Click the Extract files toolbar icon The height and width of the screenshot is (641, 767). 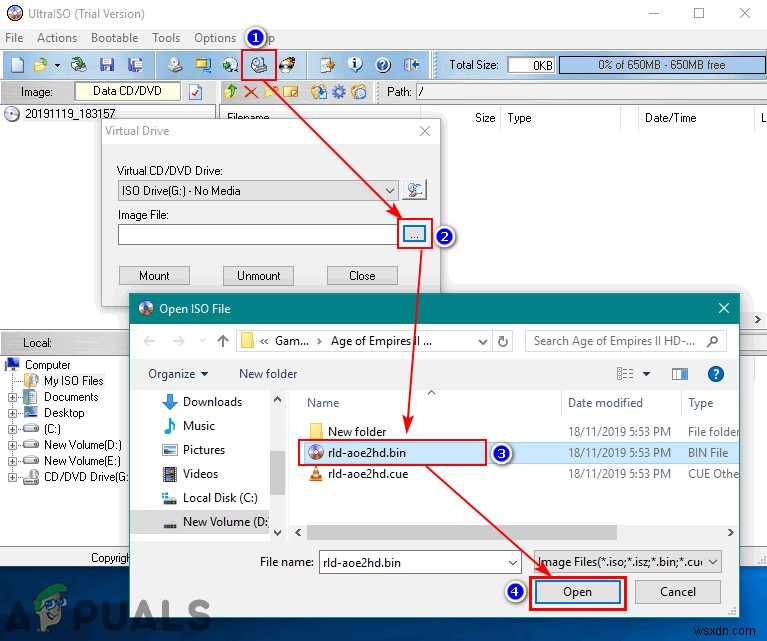[x=319, y=92]
